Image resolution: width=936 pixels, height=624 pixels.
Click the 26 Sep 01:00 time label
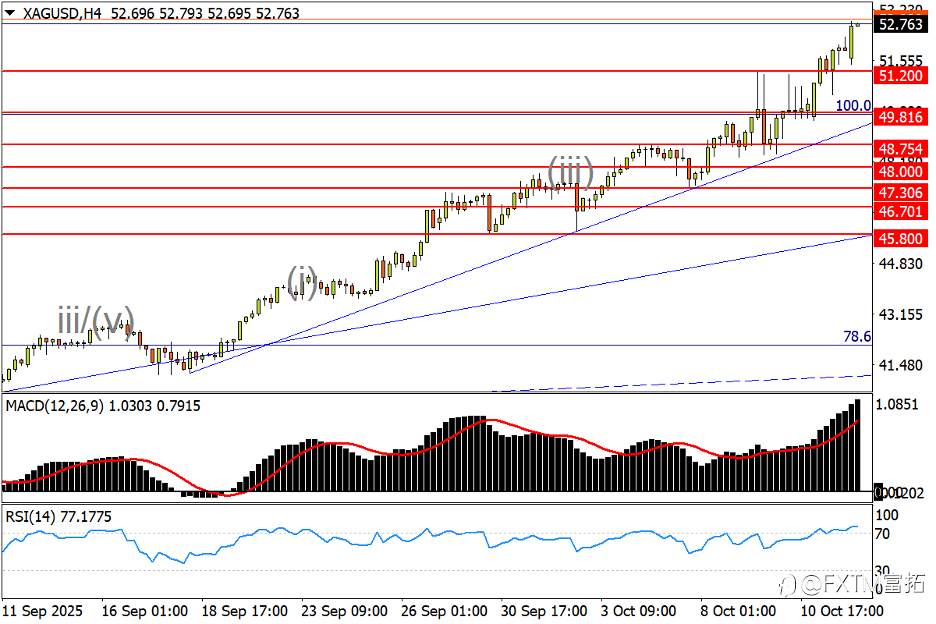point(444,611)
